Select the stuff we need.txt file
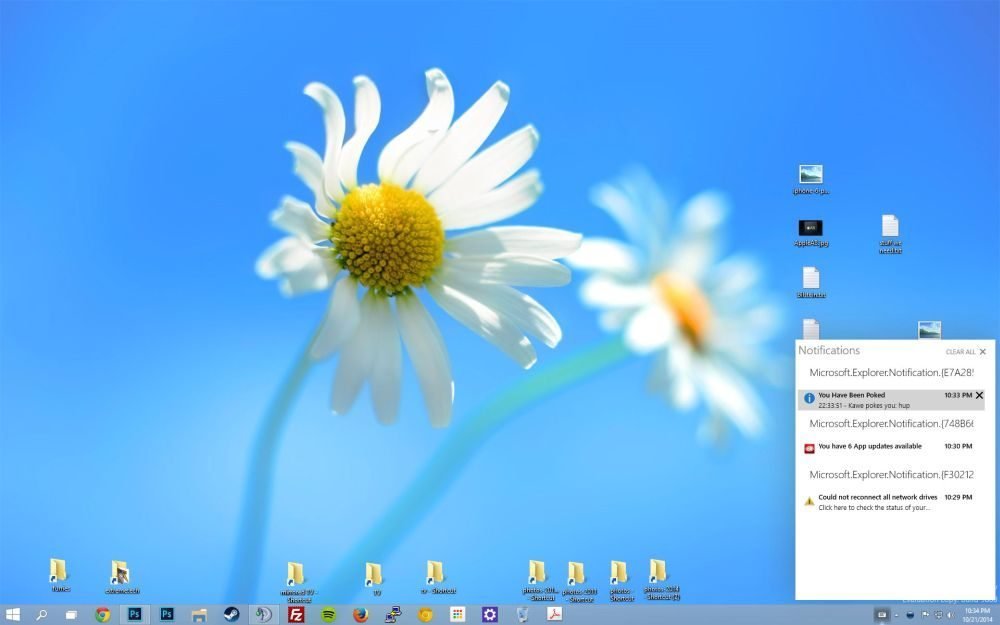The width and height of the screenshot is (1000, 625). (x=890, y=234)
